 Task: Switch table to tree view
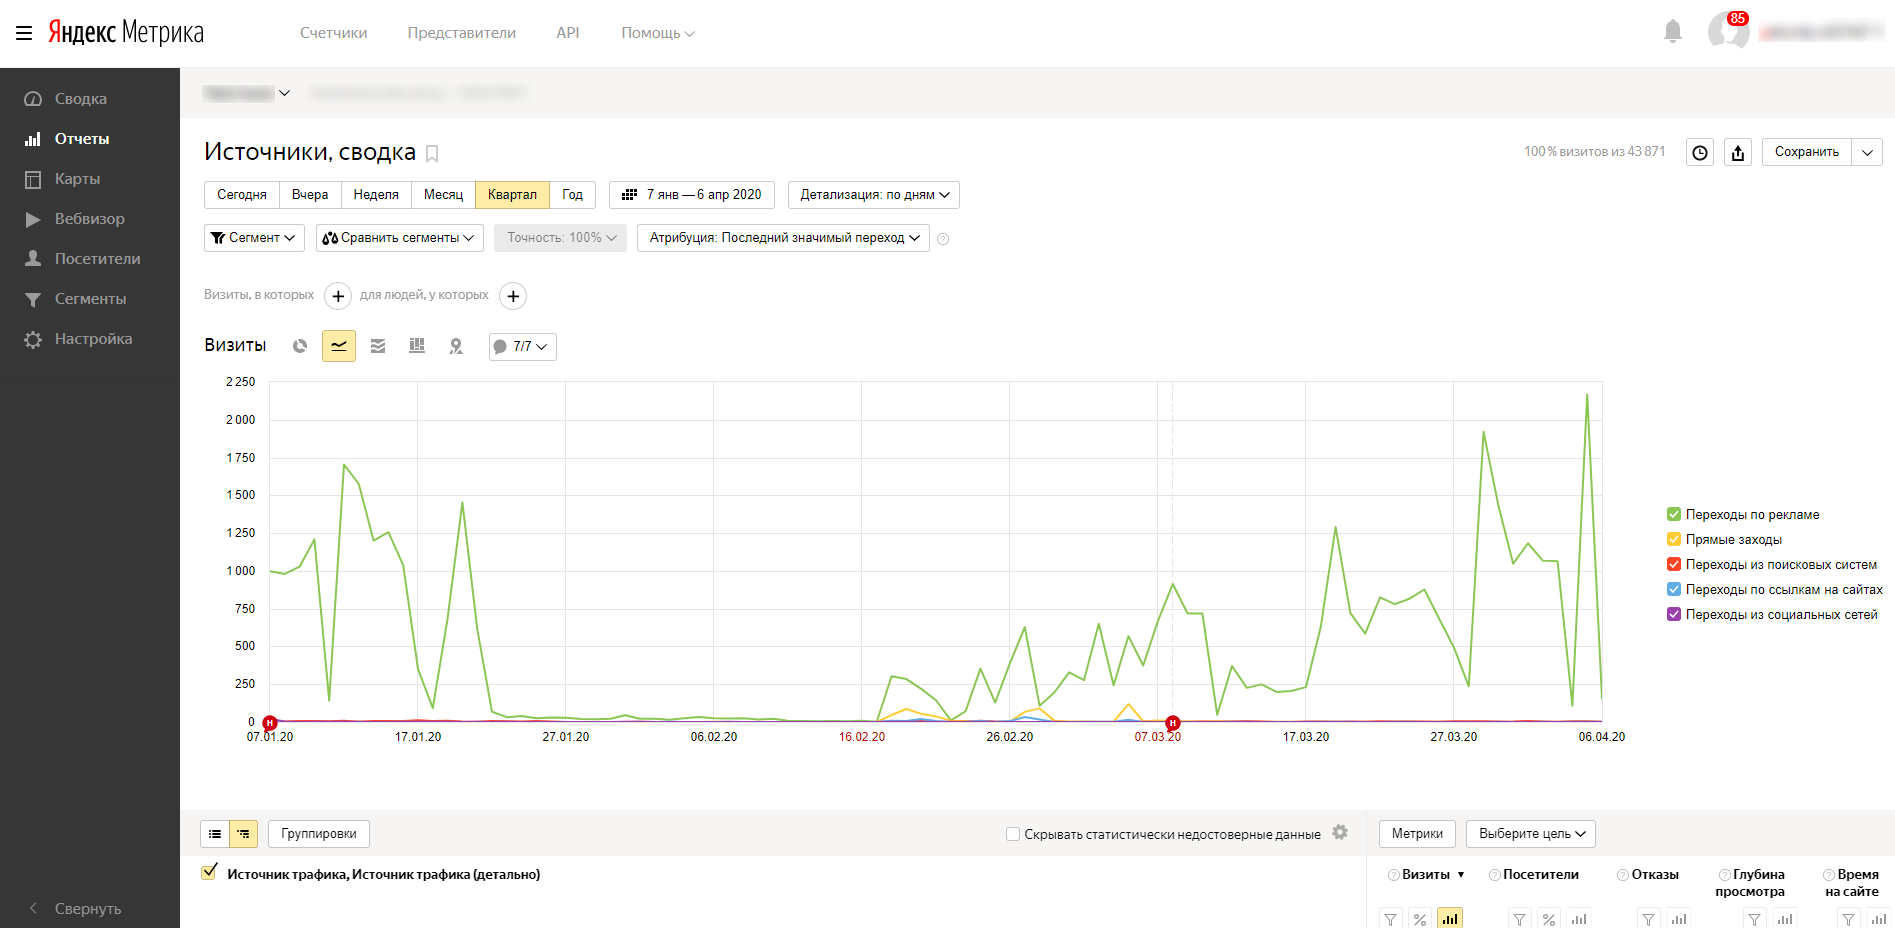[244, 834]
